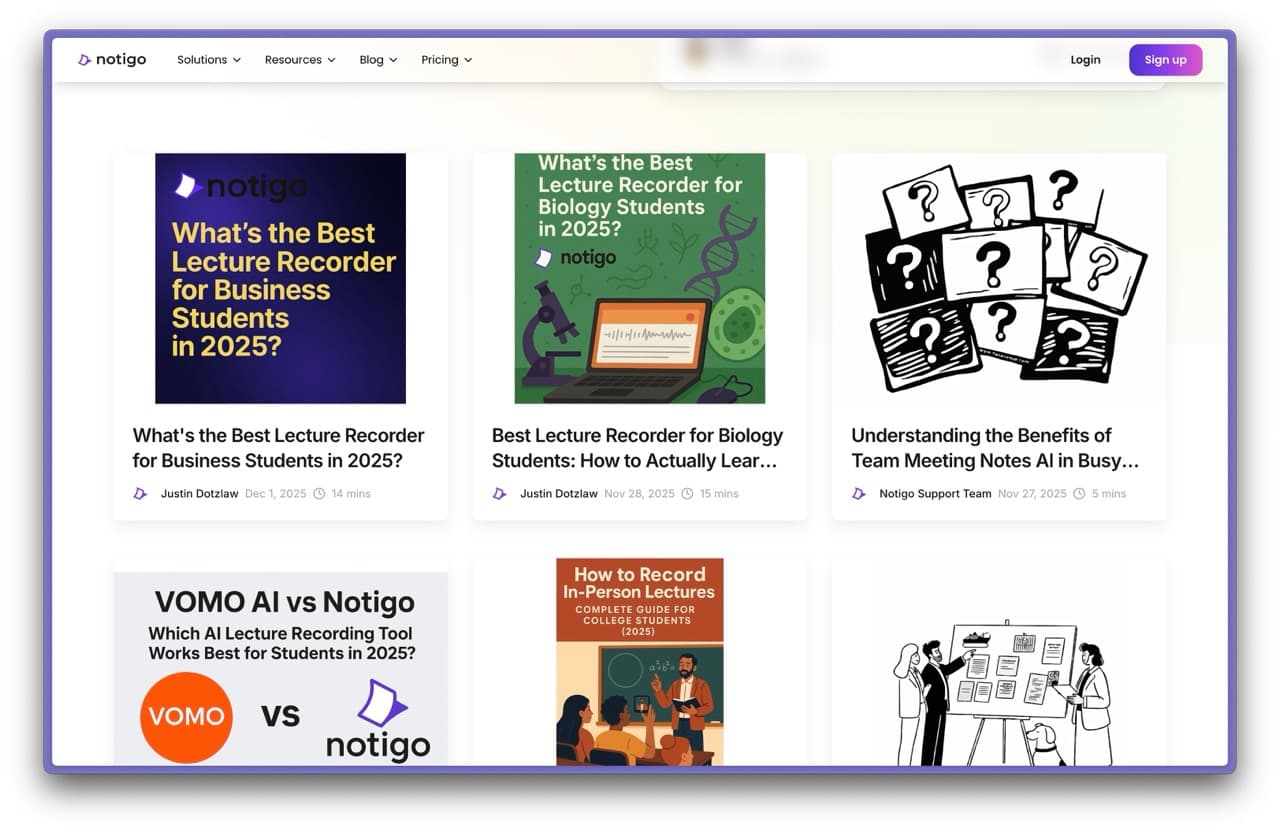Click the author icon beside Notigo Support Team

point(858,493)
